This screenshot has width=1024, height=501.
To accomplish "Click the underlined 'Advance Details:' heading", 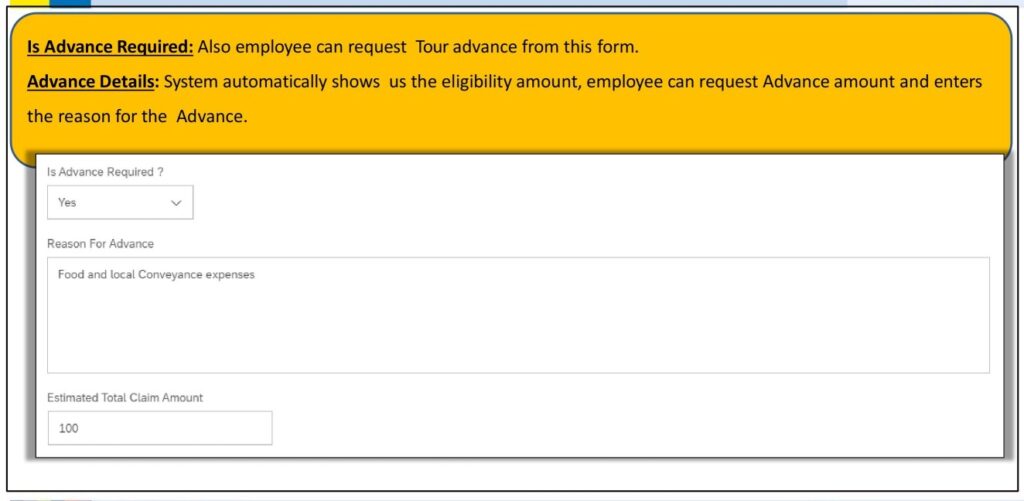I will pos(93,82).
